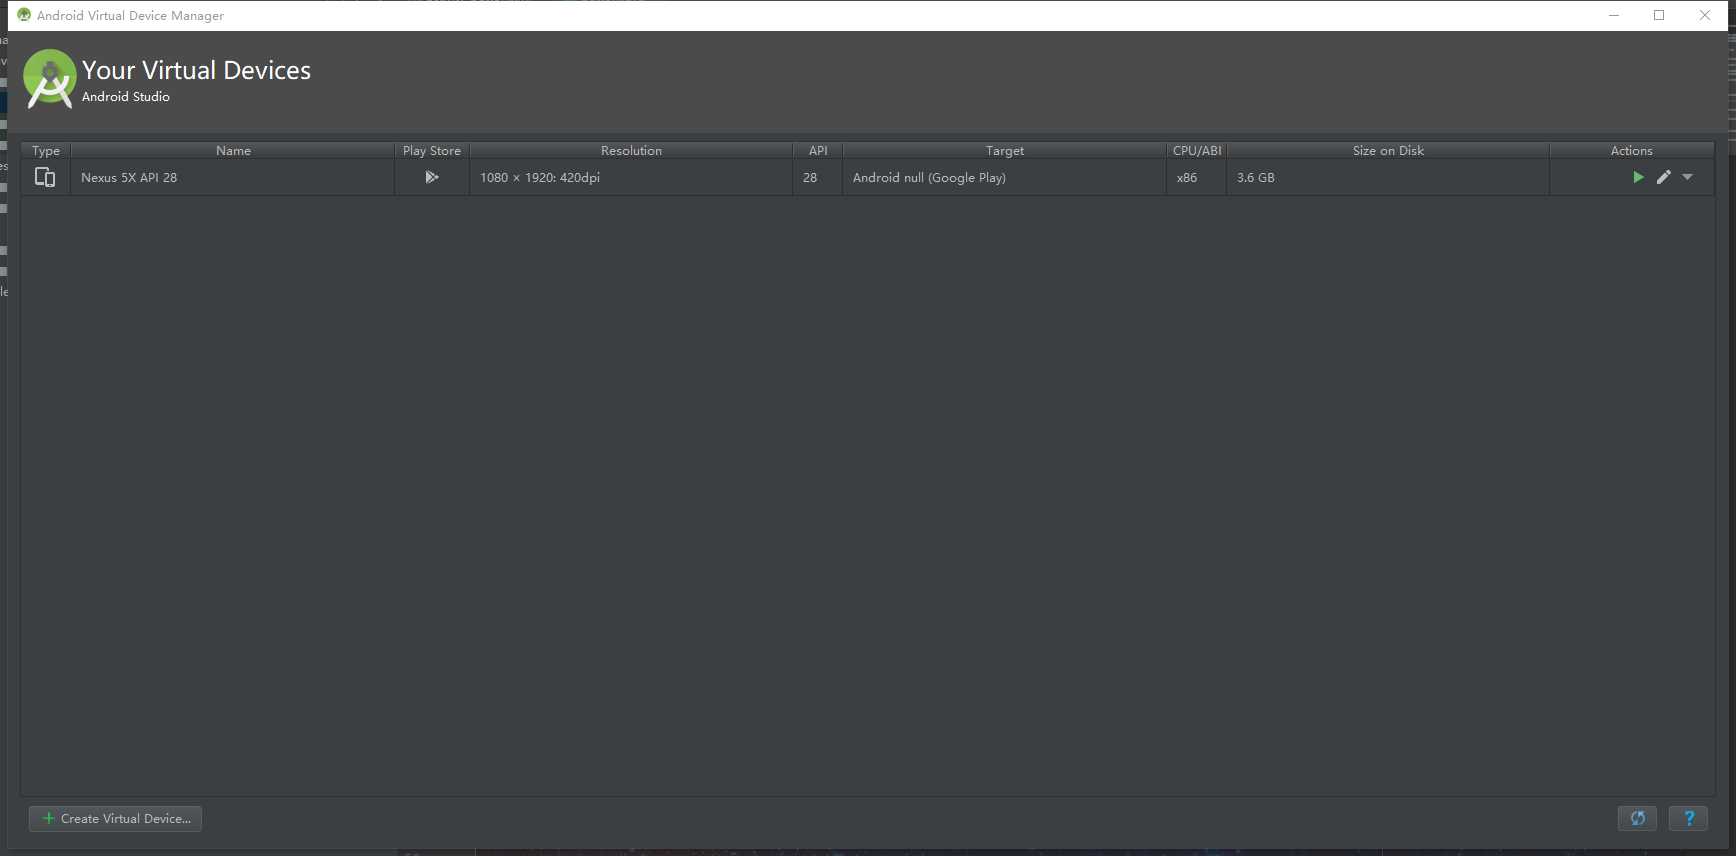This screenshot has height=856, width=1736.
Task: Refresh the virtual device list
Action: 1638,818
